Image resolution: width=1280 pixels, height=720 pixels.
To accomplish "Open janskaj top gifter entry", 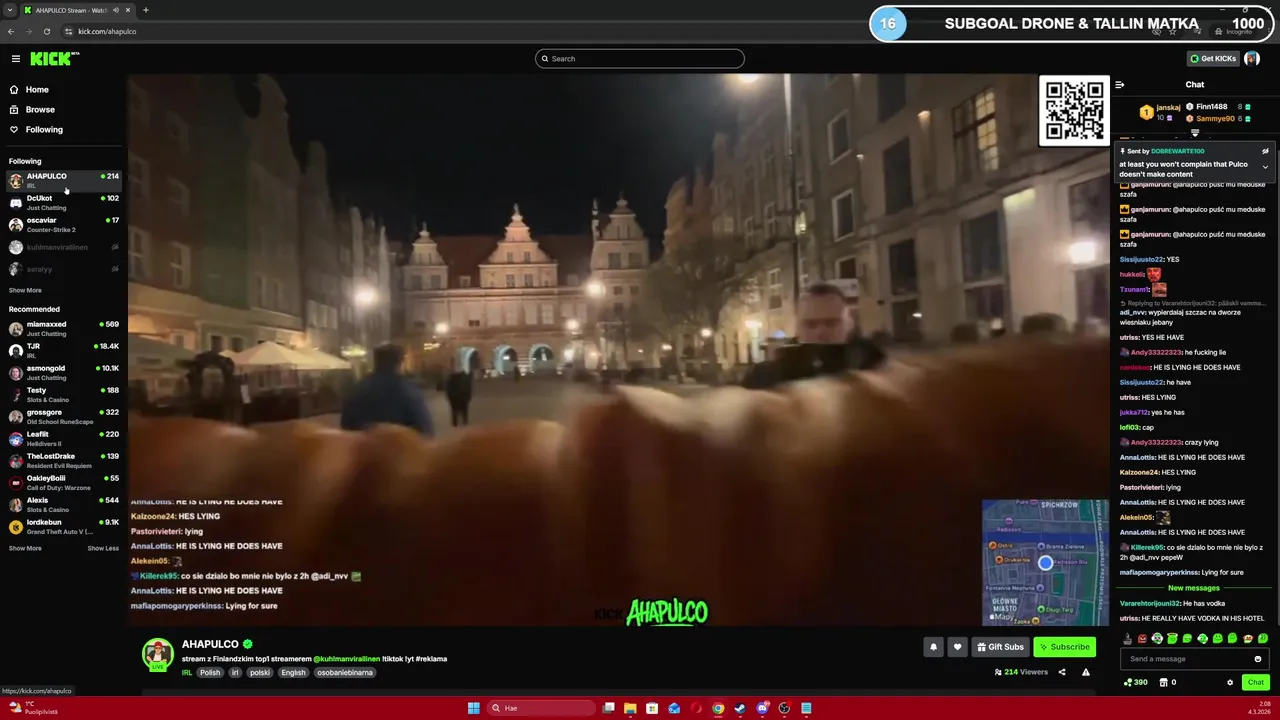I will click(x=1161, y=112).
